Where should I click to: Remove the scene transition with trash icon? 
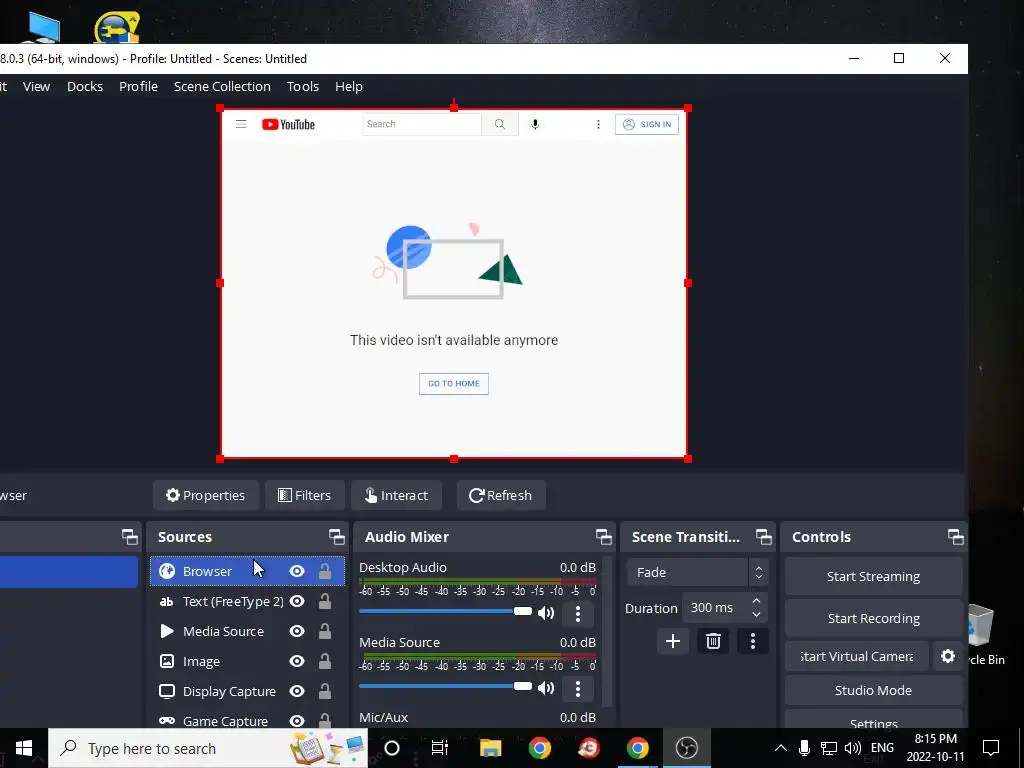[x=713, y=641]
